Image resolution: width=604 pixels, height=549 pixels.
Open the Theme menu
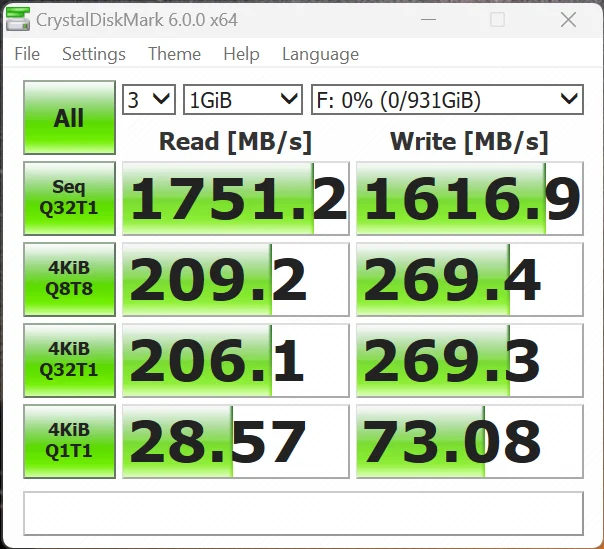point(174,54)
